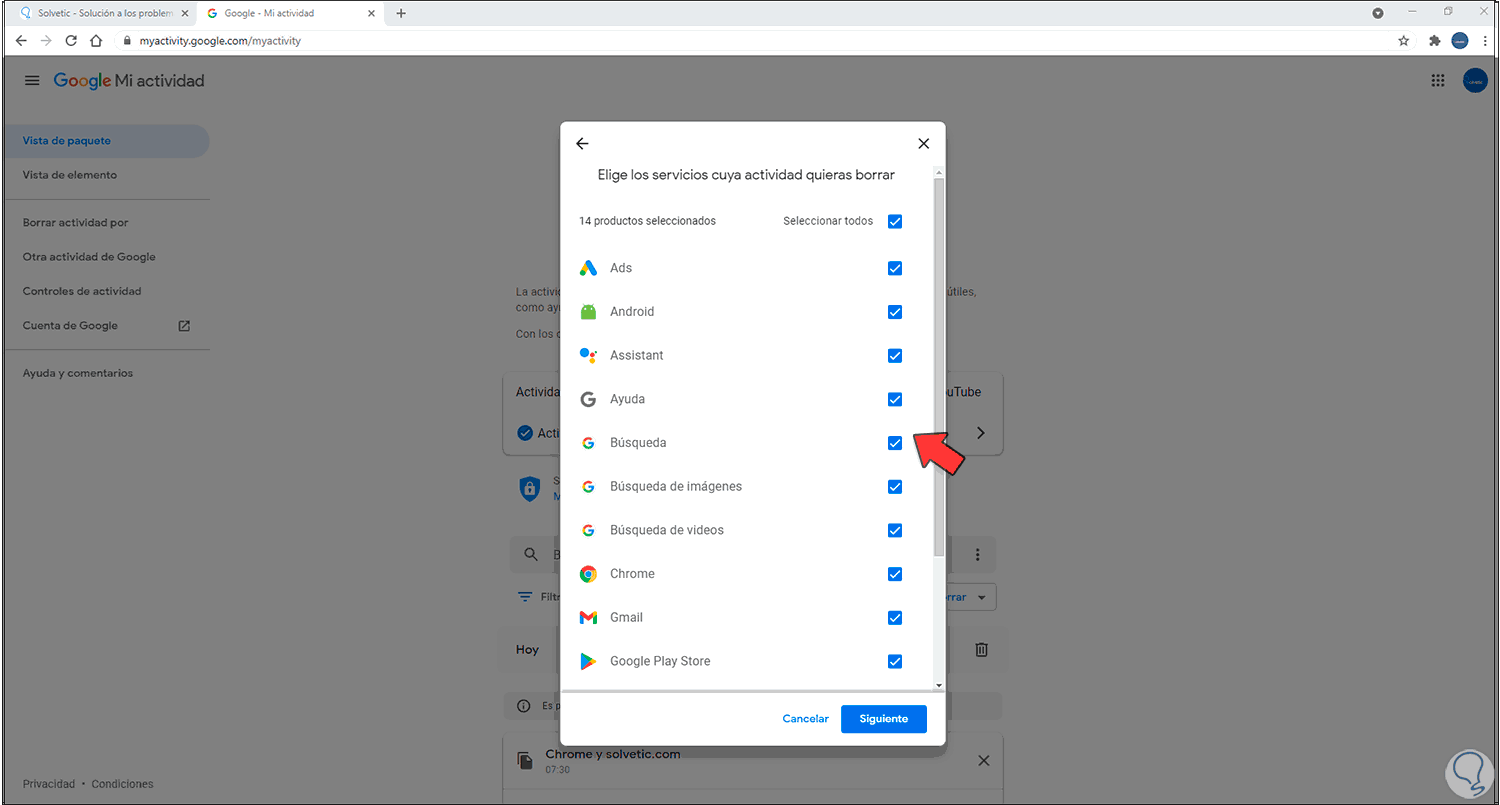Click the Gmail envelope icon
The image size is (1500, 805).
click(x=589, y=617)
